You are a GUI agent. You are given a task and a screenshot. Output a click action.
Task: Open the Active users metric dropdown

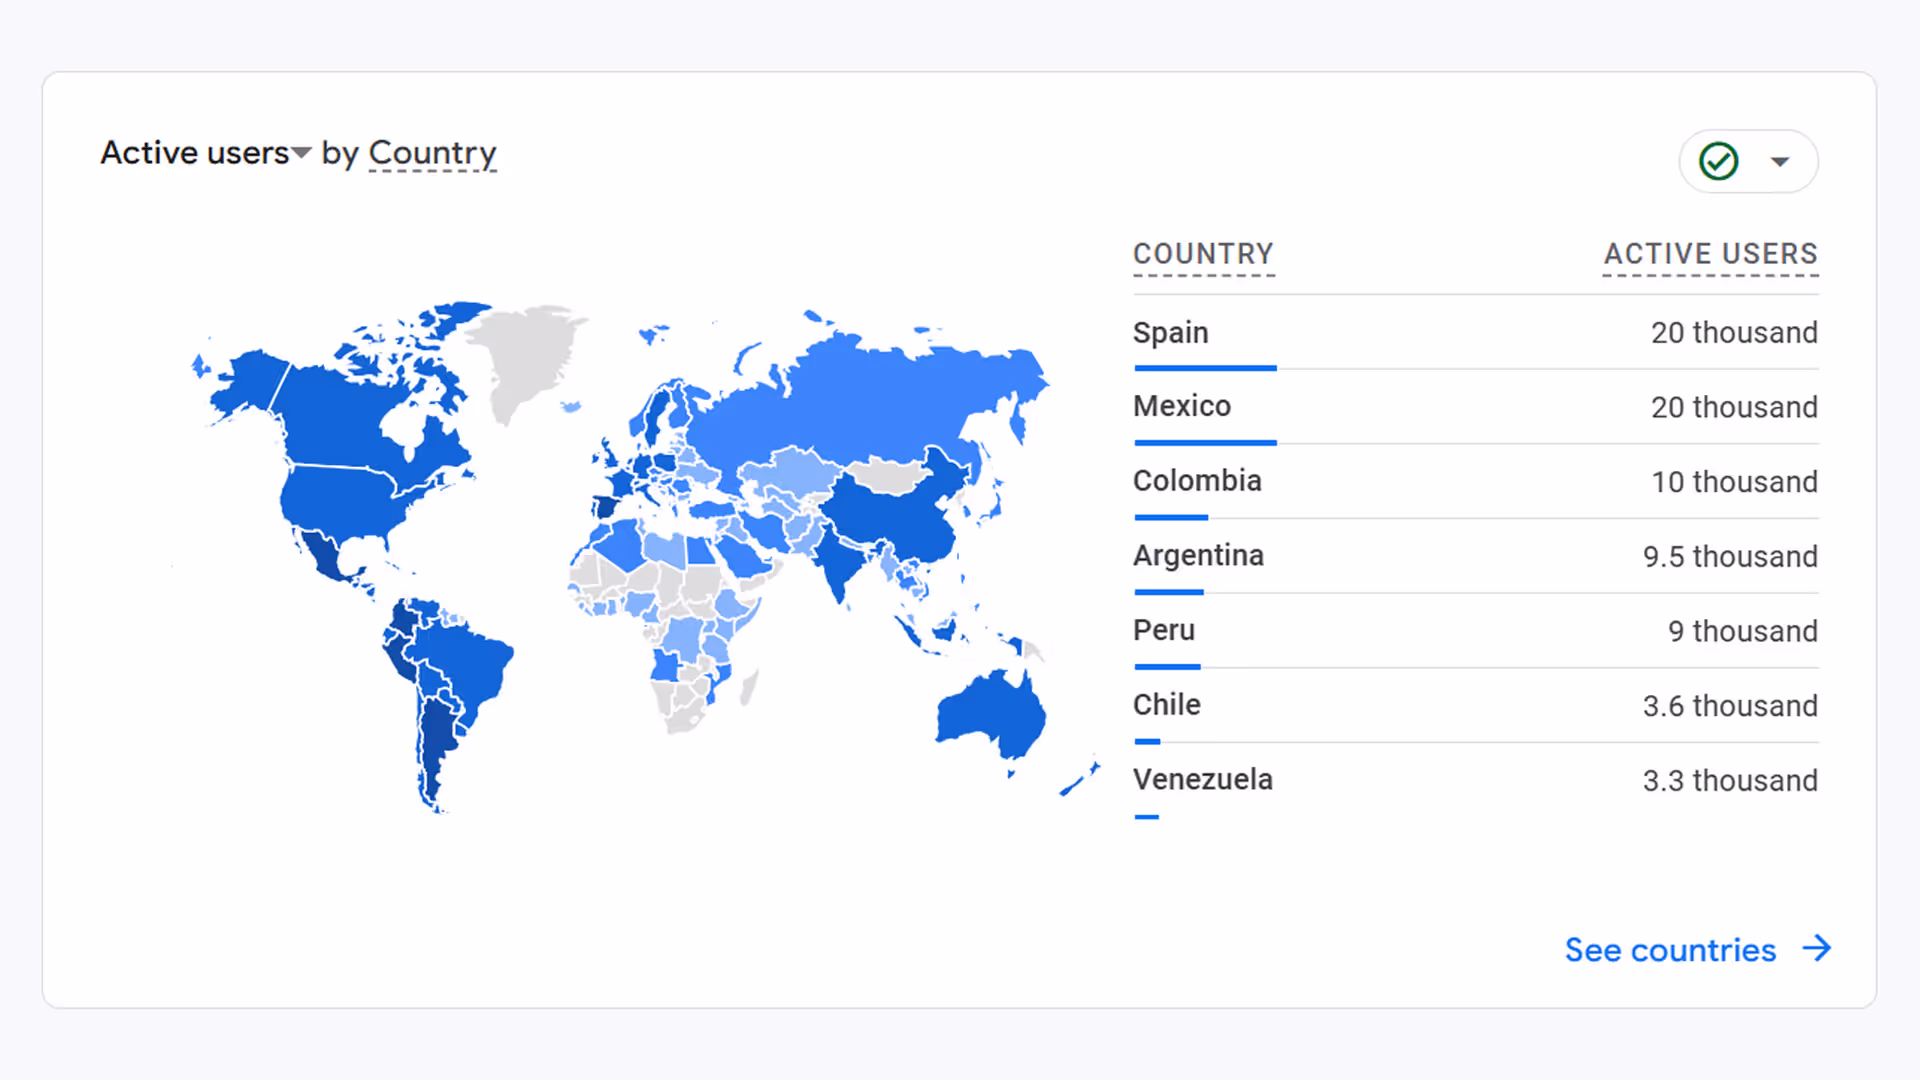(303, 153)
